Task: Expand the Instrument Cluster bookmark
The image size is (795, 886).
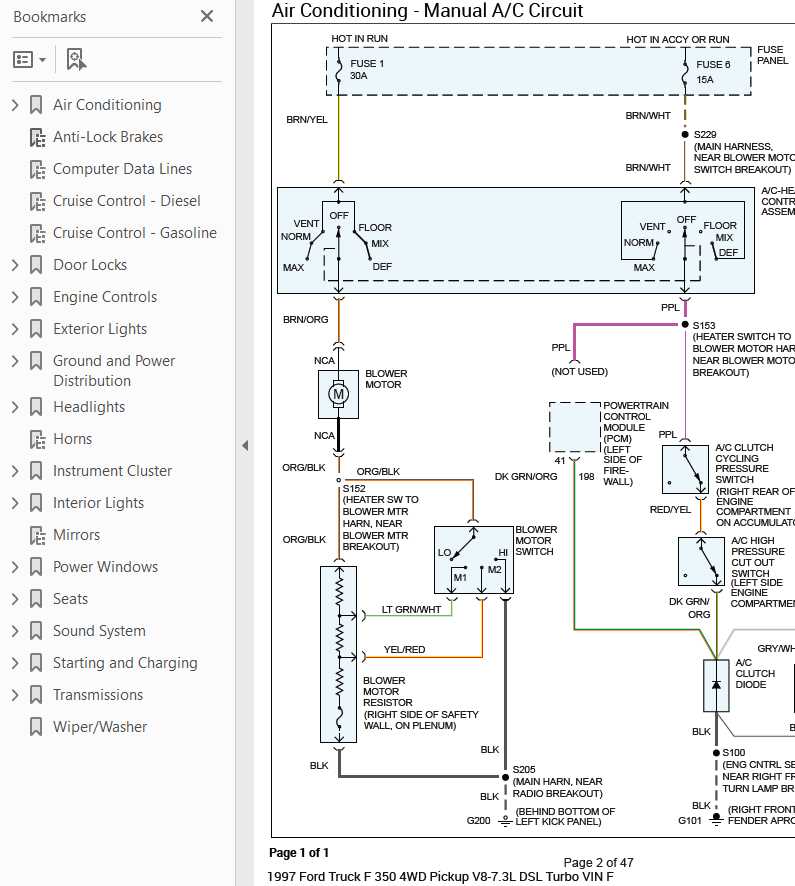Action: coord(15,471)
